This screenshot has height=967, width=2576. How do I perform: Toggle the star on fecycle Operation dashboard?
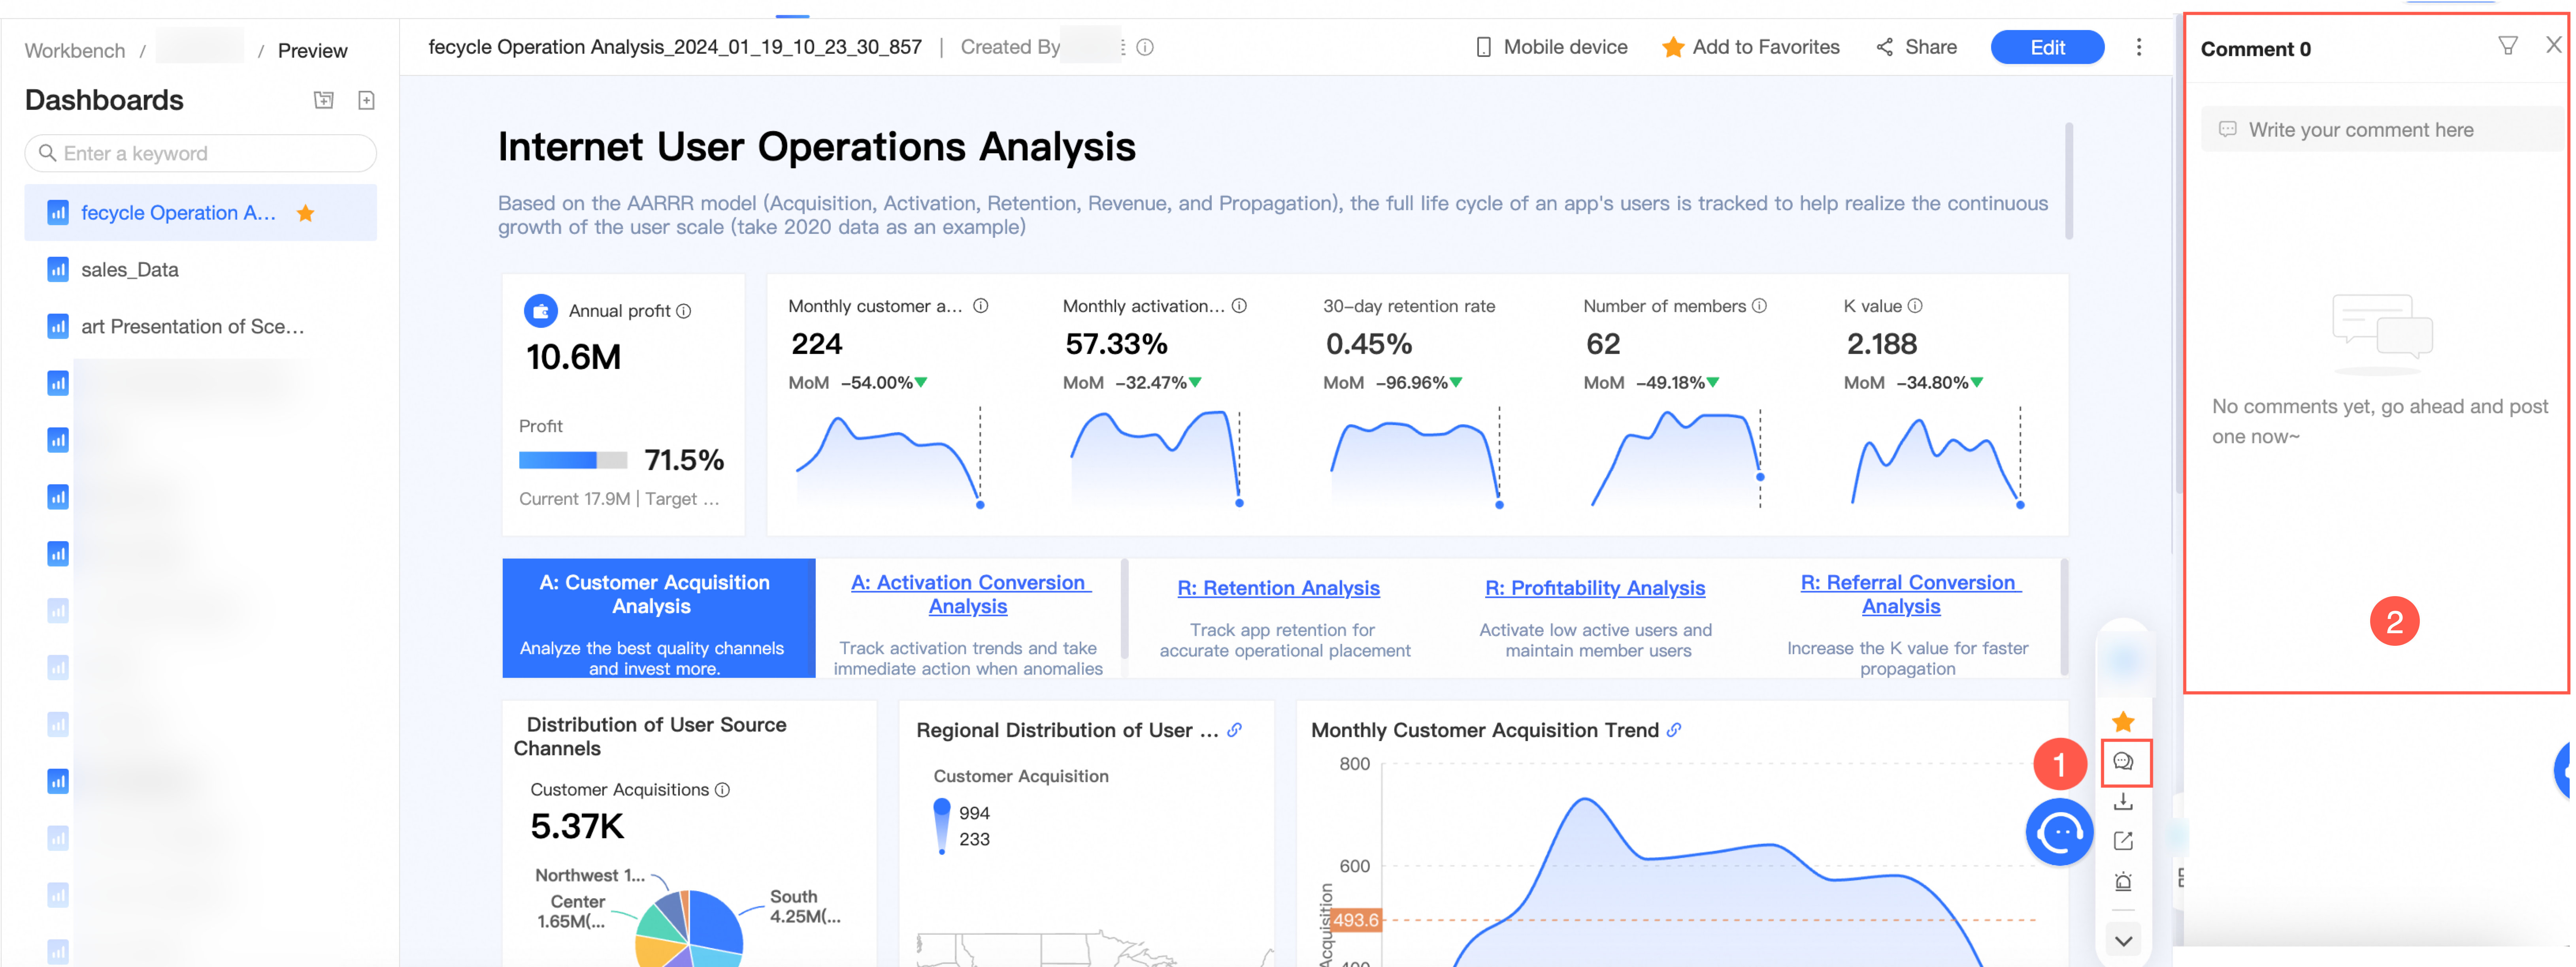point(306,213)
